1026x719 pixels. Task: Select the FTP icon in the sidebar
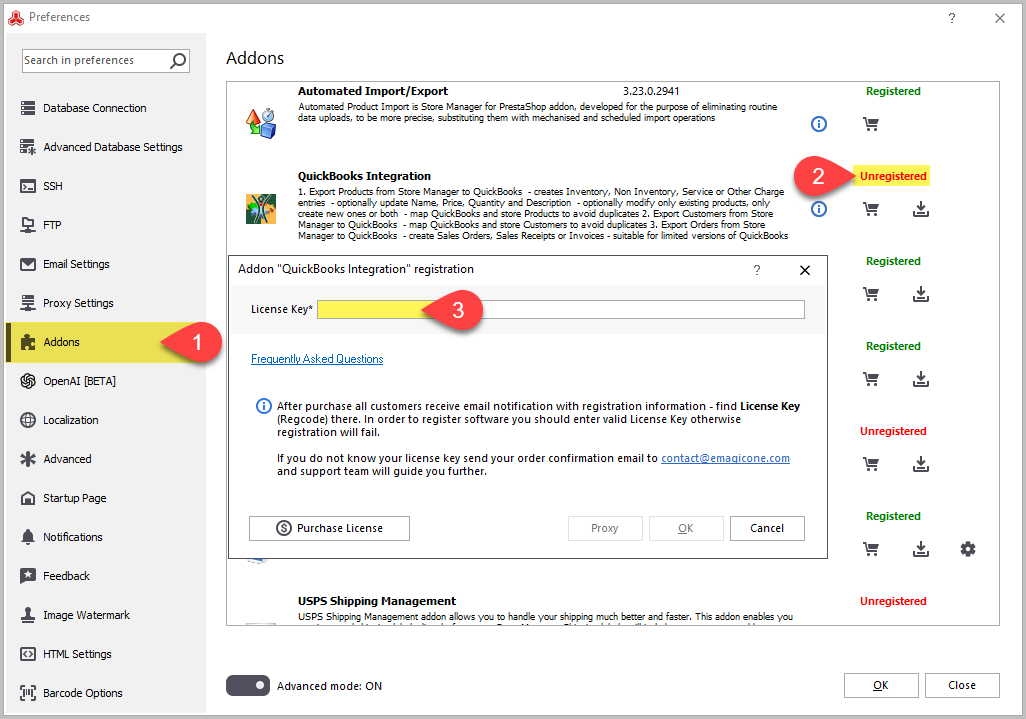pos(27,225)
